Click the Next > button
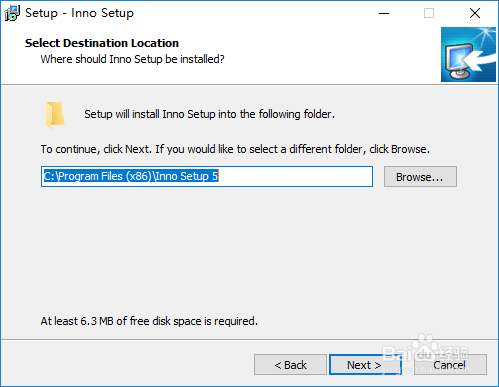499x387 pixels. click(x=365, y=365)
